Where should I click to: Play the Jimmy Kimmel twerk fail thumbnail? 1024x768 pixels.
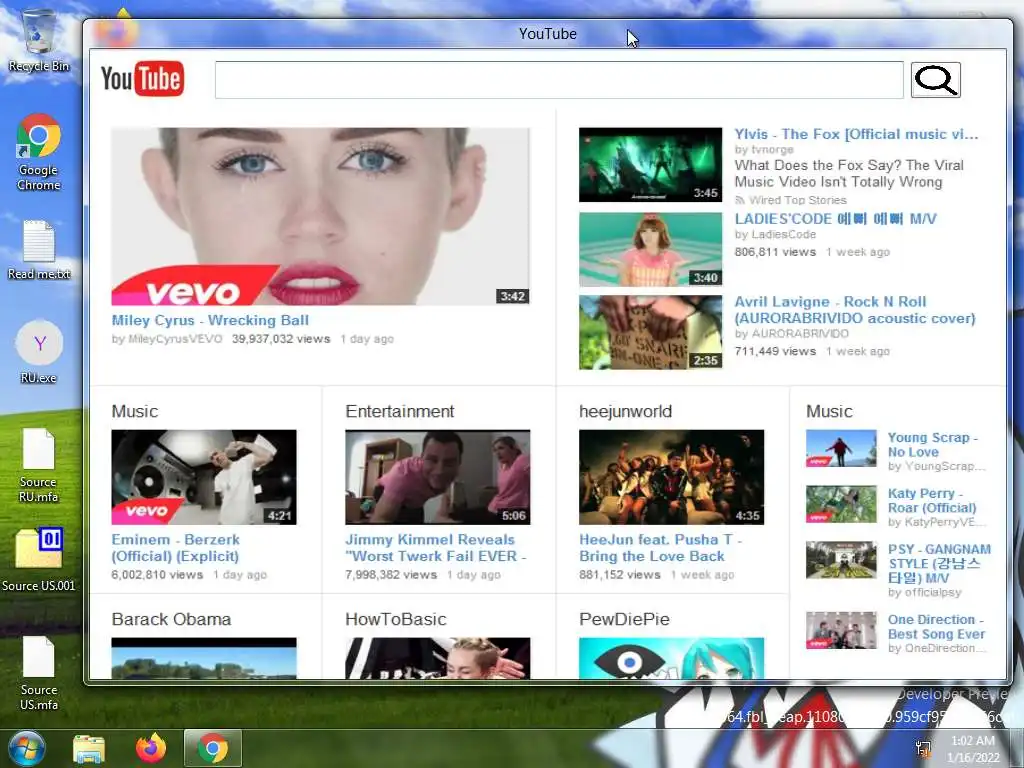coord(438,477)
